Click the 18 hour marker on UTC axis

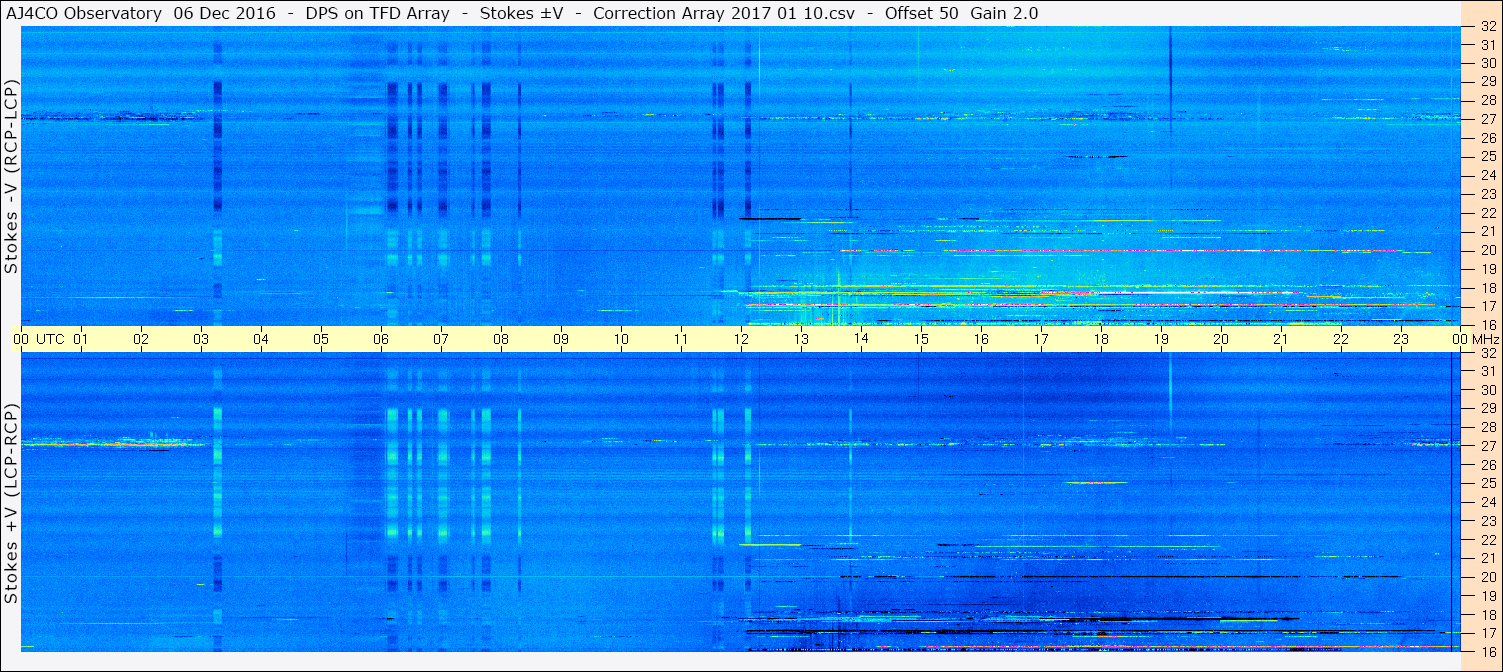coord(1101,339)
